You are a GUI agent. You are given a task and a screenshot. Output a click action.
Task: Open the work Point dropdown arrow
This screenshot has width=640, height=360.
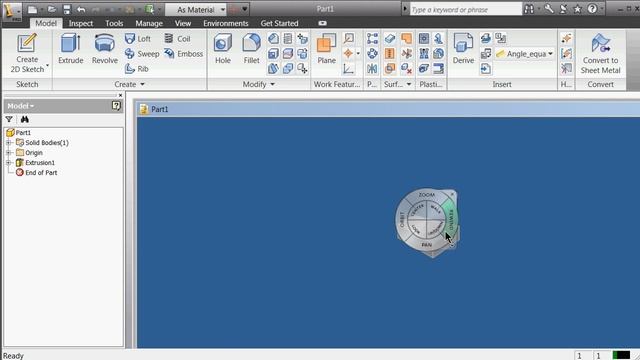(358, 53)
